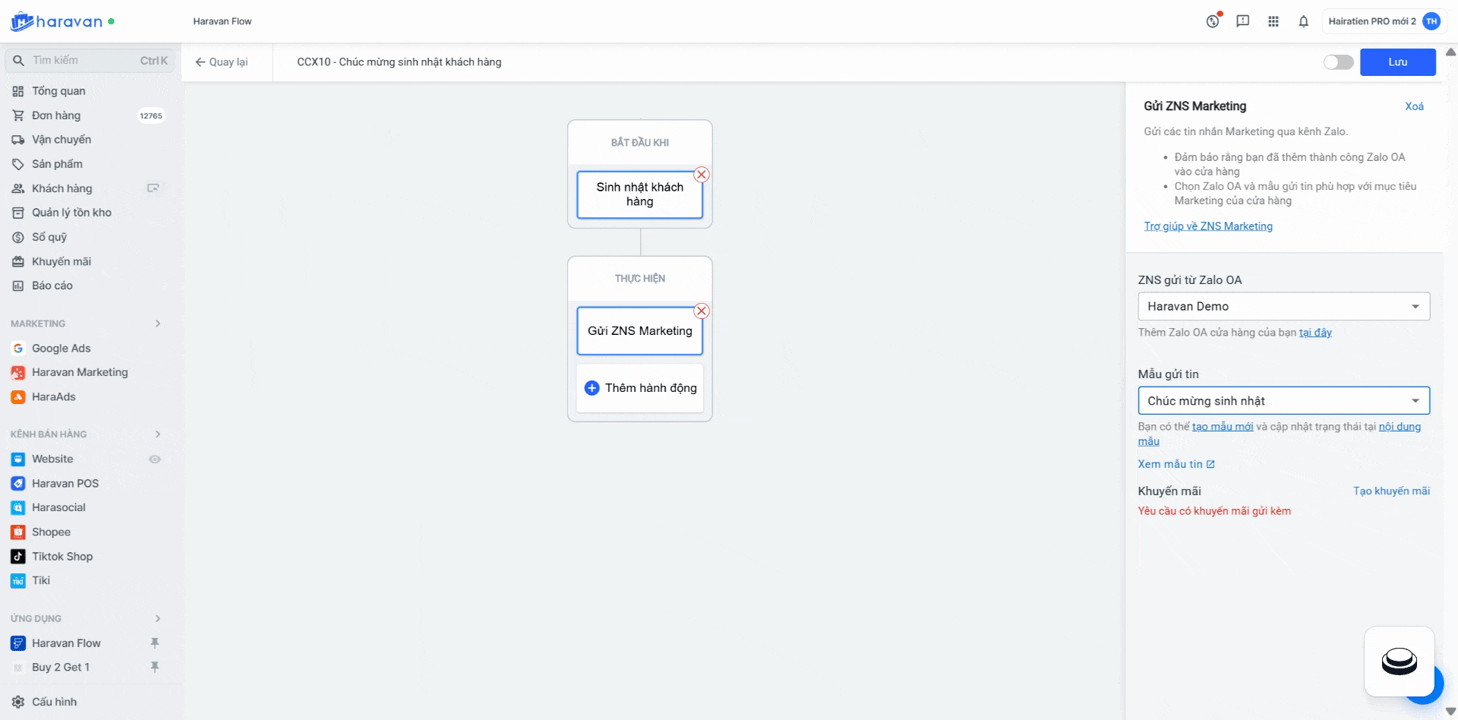Screen dimensions: 1458x720
Task: Open the apps grid icon
Action: pyautogui.click(x=1273, y=21)
